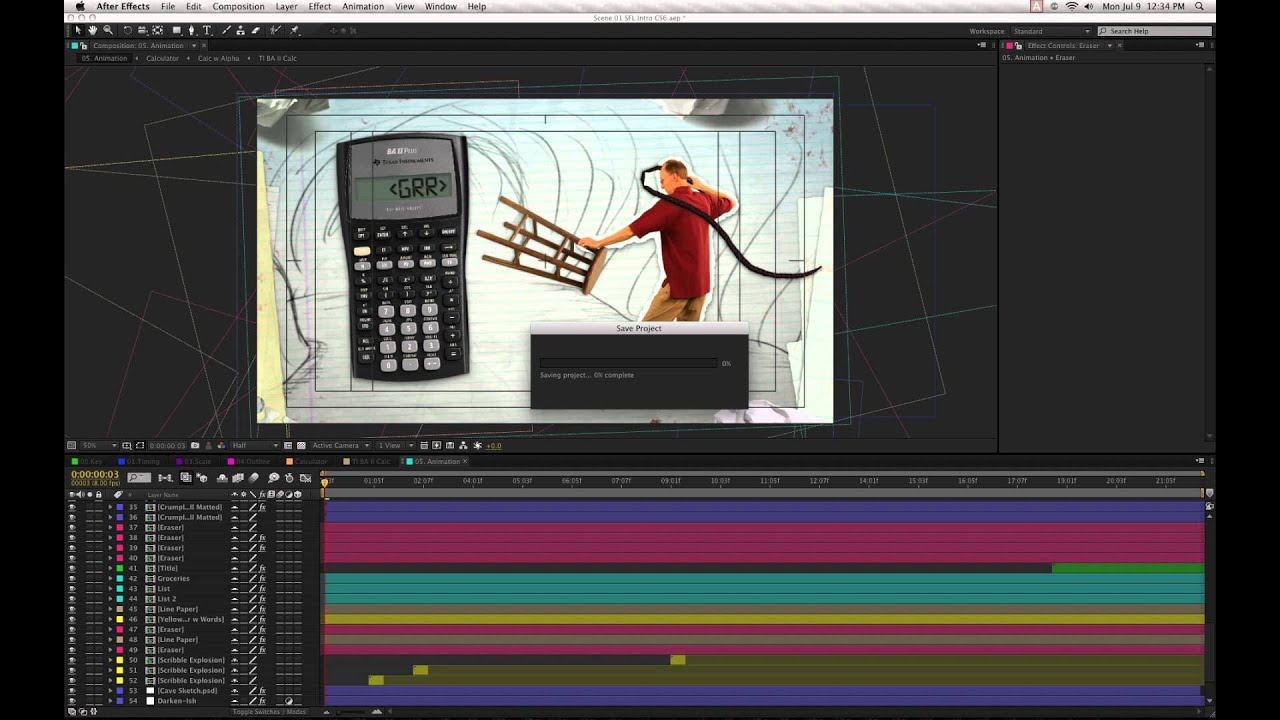Open Show Channel color icon
Image resolution: width=1280 pixels, height=720 pixels.
point(222,445)
